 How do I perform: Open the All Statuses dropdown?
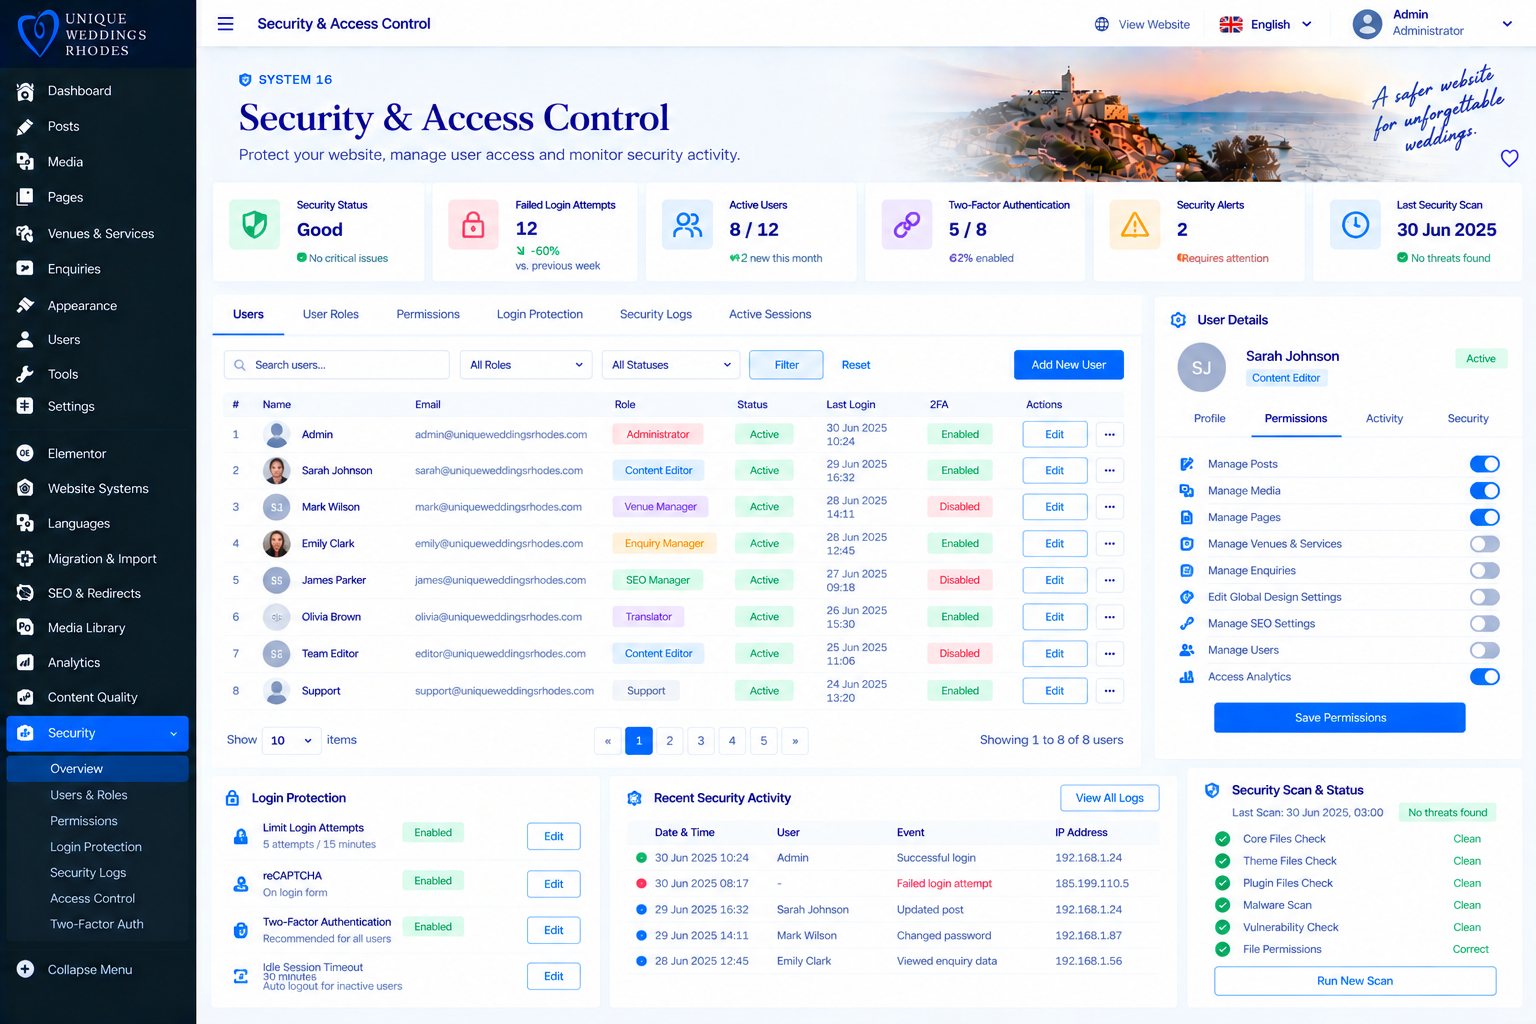coord(671,365)
